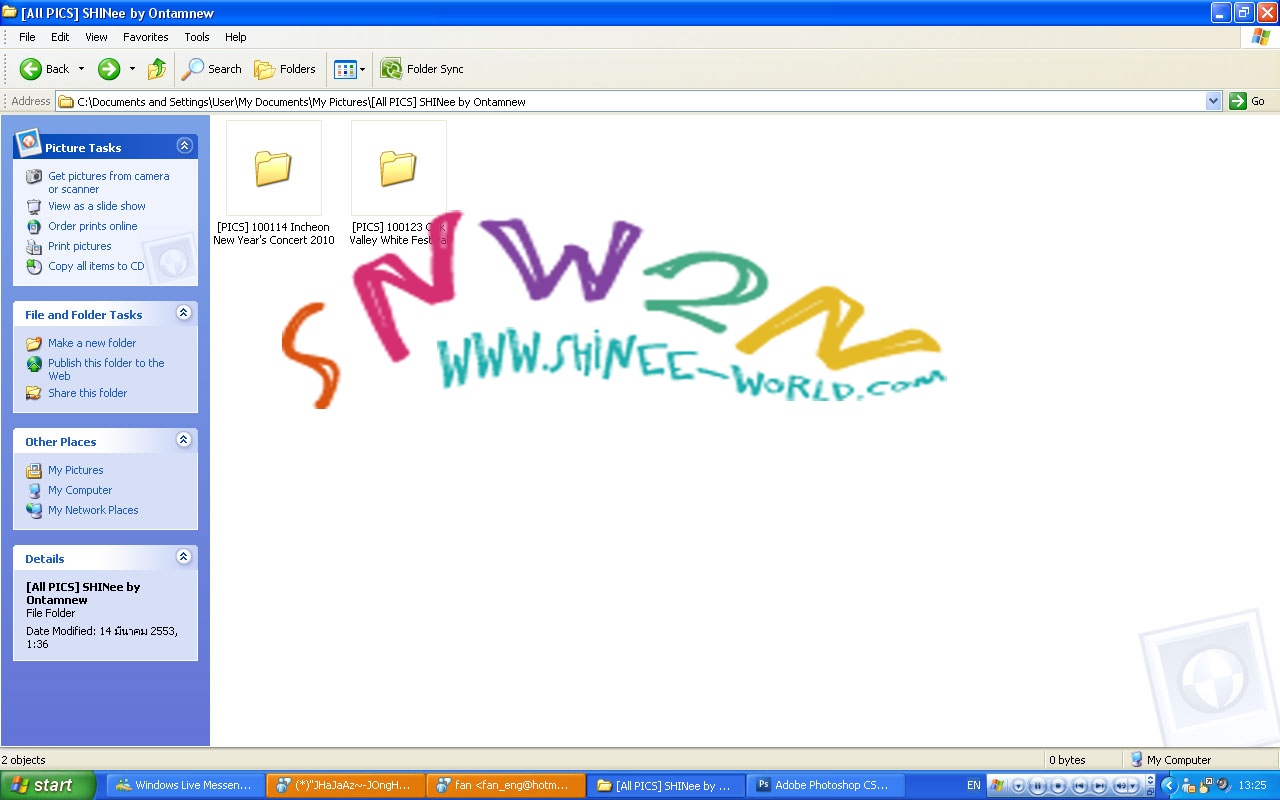Go to My Pictures in Other Places
The width and height of the screenshot is (1280, 800).
76,470
